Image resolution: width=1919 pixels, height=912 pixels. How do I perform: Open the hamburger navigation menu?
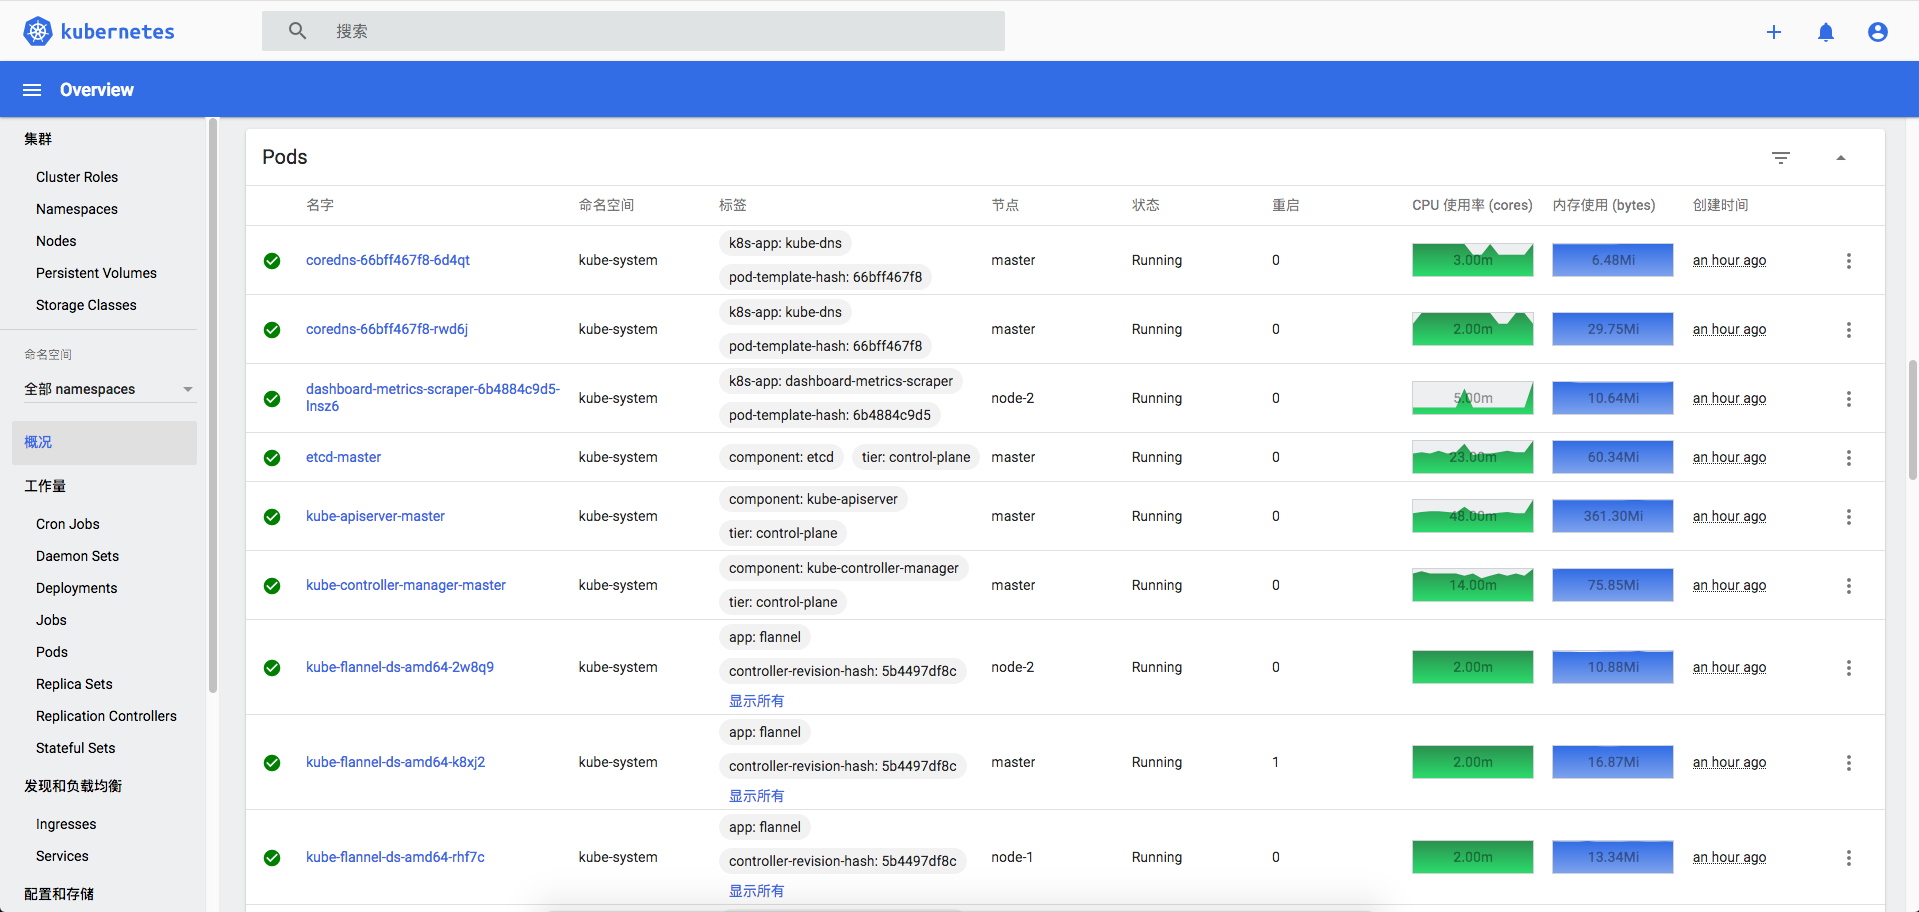(x=32, y=90)
